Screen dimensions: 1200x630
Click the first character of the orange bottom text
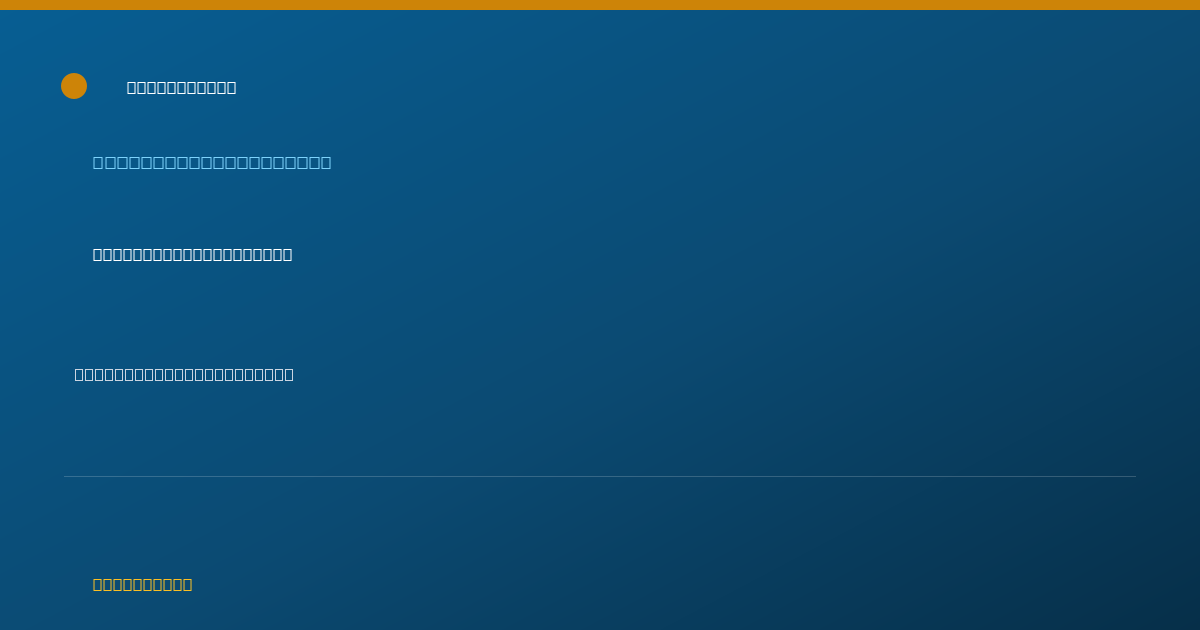coord(98,585)
